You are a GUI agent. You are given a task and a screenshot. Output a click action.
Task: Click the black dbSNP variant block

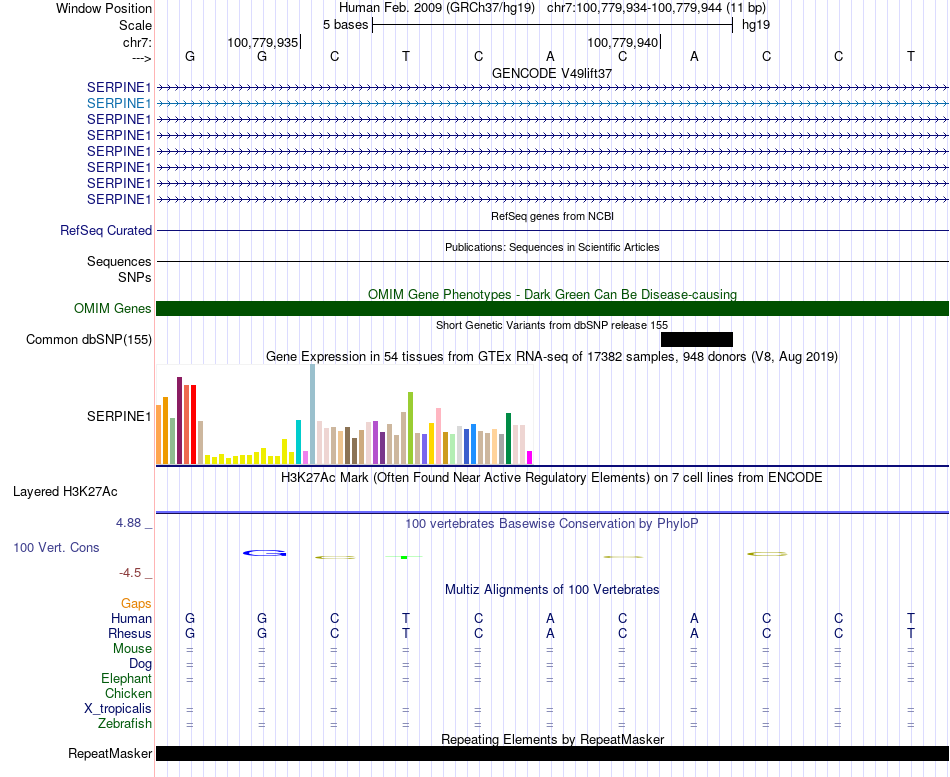pyautogui.click(x=697, y=339)
